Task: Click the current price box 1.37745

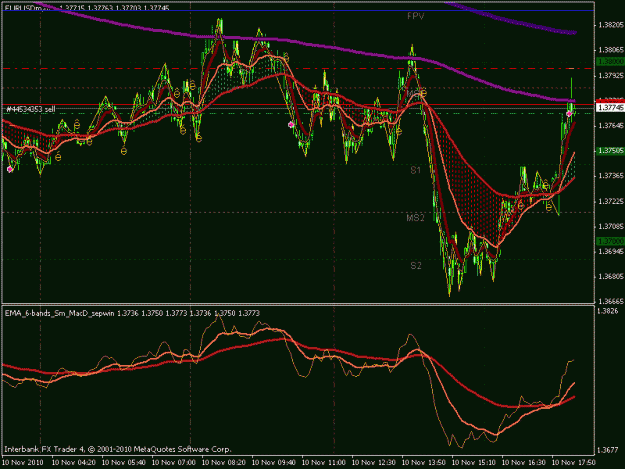Action: click(x=610, y=108)
